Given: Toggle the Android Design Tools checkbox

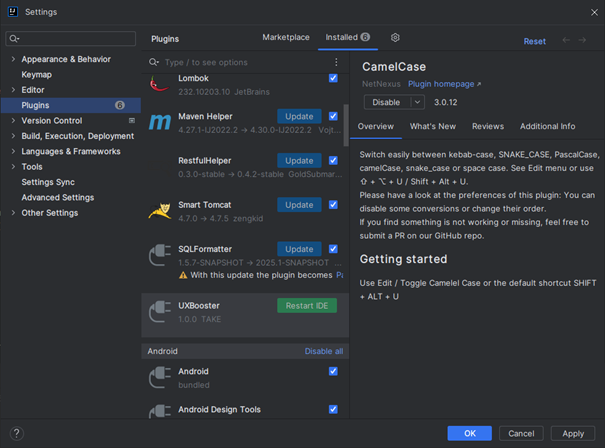Looking at the screenshot, I should pyautogui.click(x=333, y=409).
